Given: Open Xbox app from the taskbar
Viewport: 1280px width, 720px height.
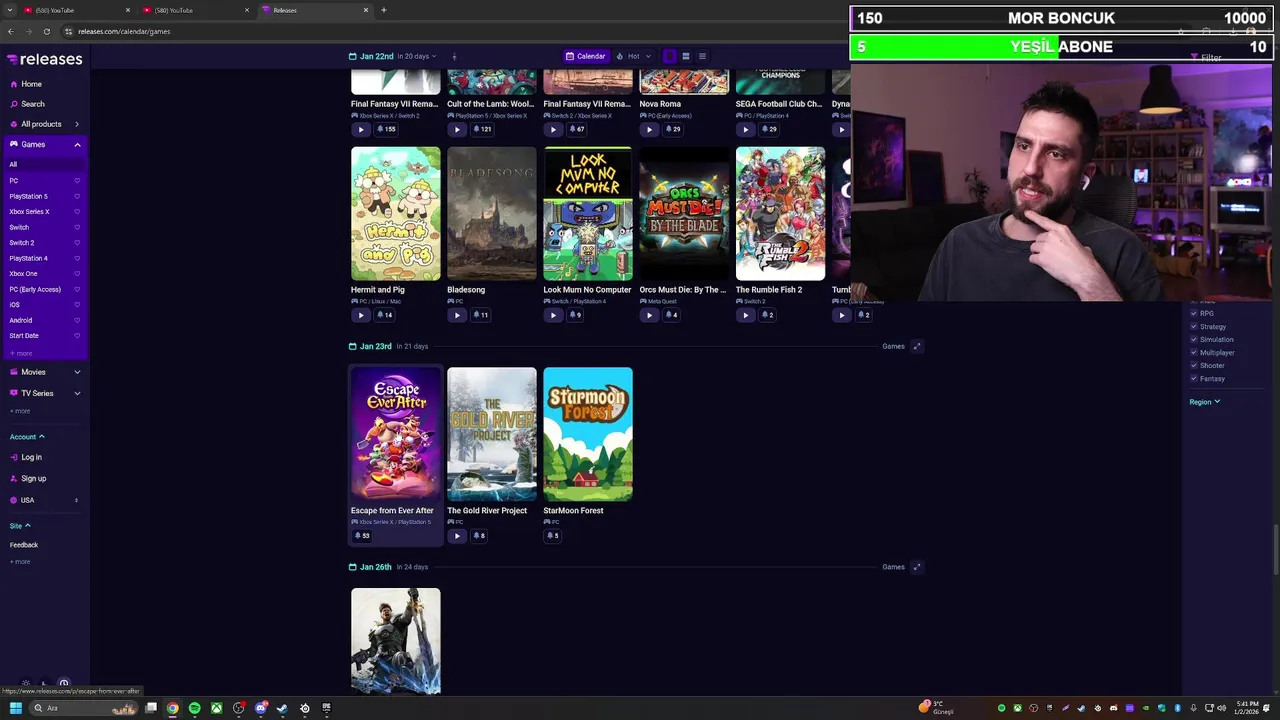Looking at the screenshot, I should (x=216, y=708).
